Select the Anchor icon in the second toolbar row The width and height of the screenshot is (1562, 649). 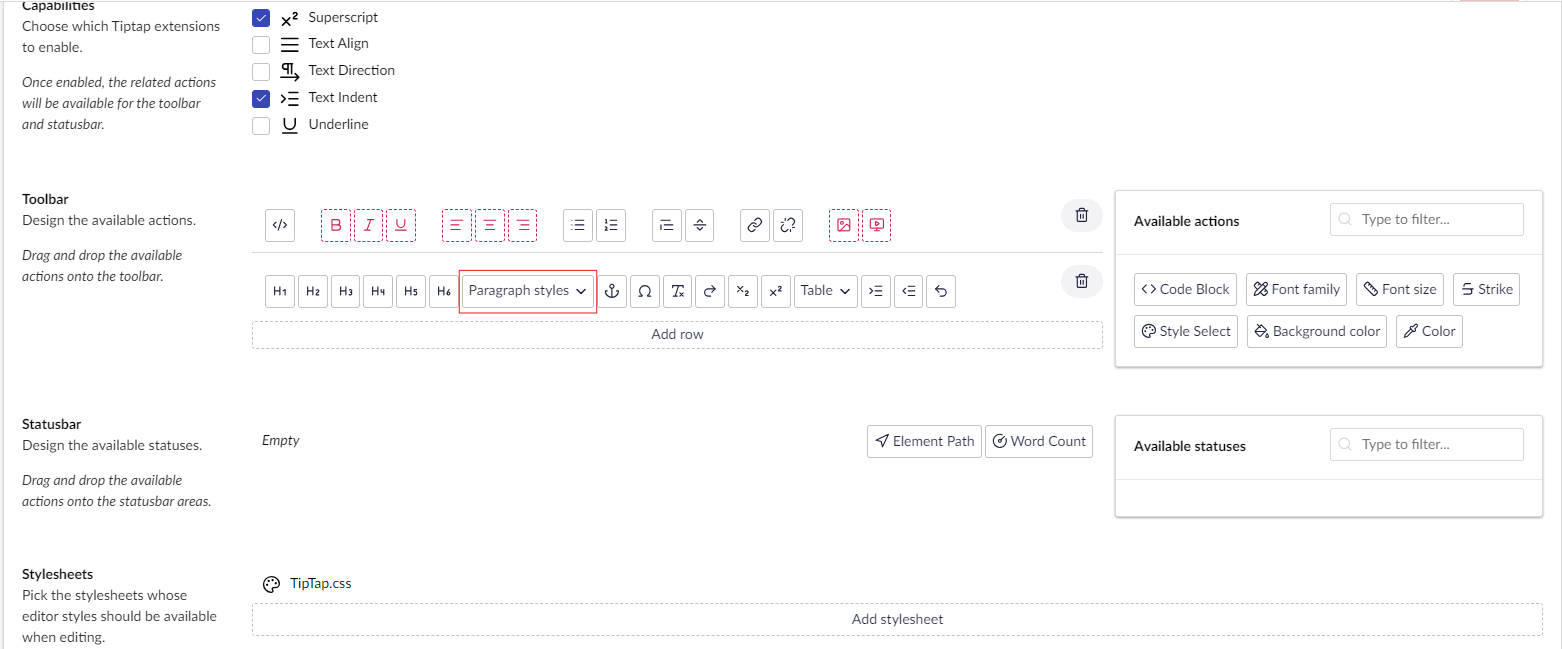point(611,291)
